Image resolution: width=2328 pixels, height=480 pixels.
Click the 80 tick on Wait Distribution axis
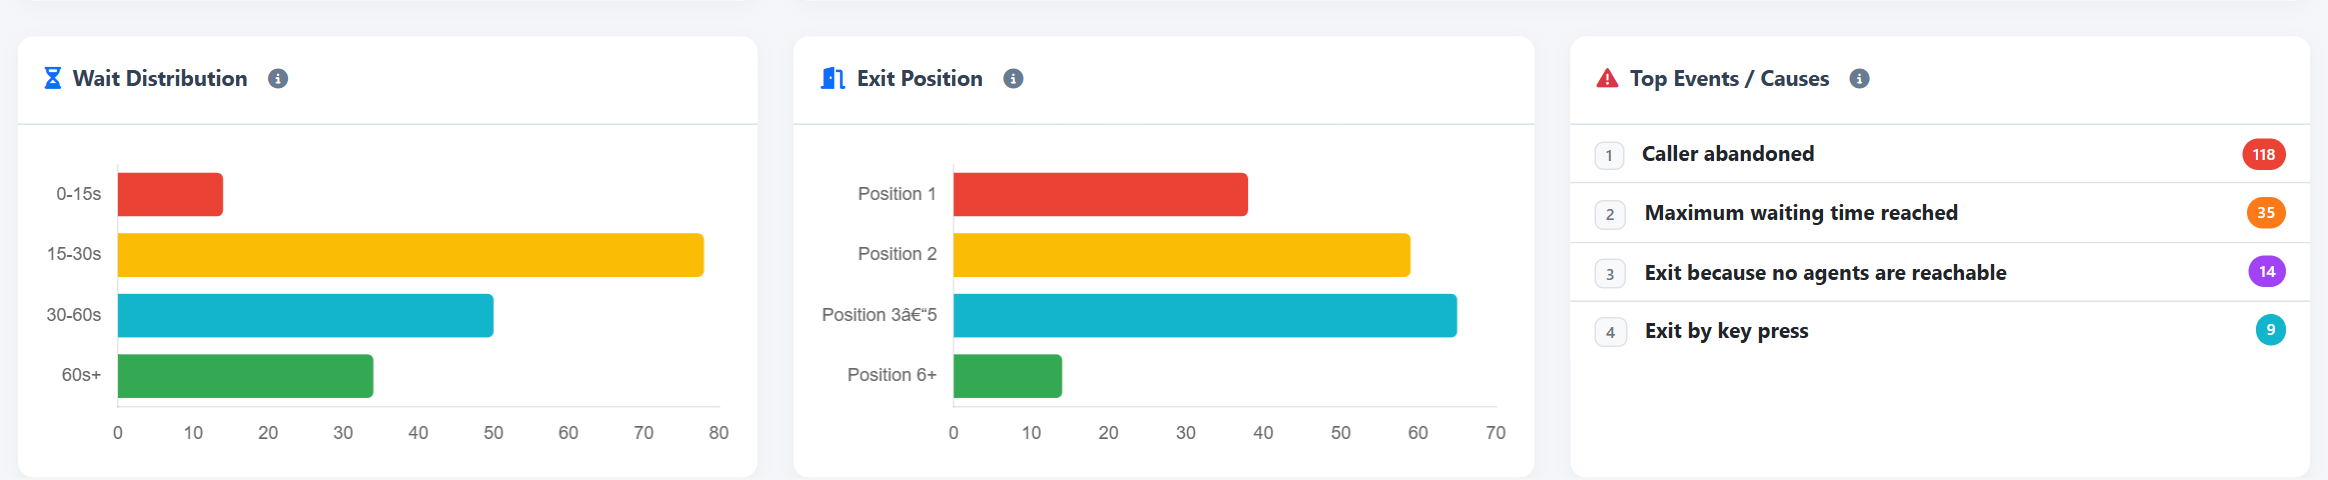click(x=719, y=433)
